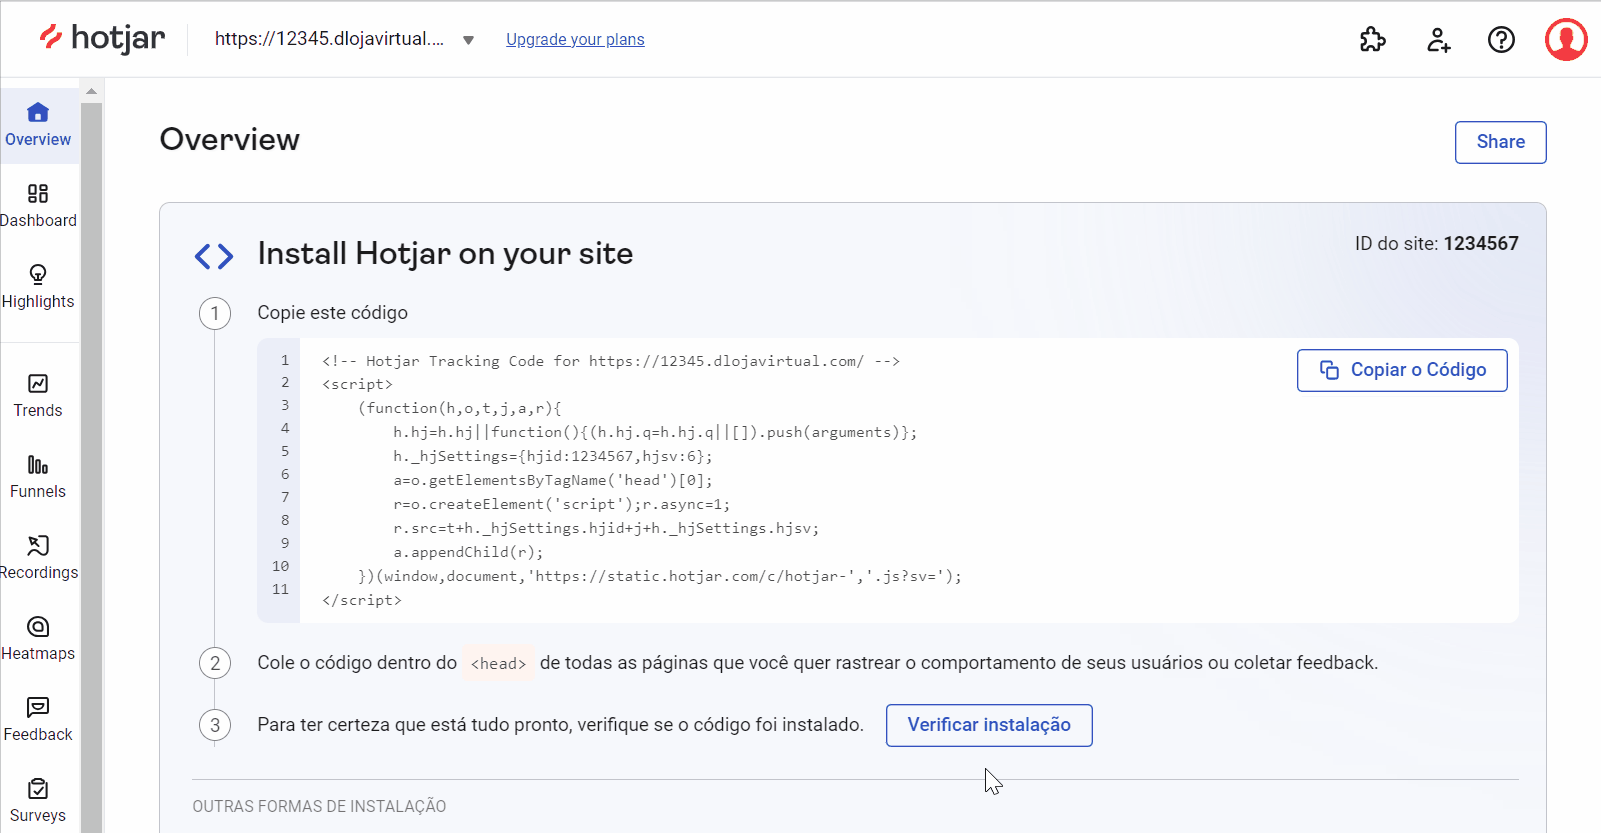Click Copiar o Código button
The height and width of the screenshot is (833, 1601).
(x=1402, y=370)
